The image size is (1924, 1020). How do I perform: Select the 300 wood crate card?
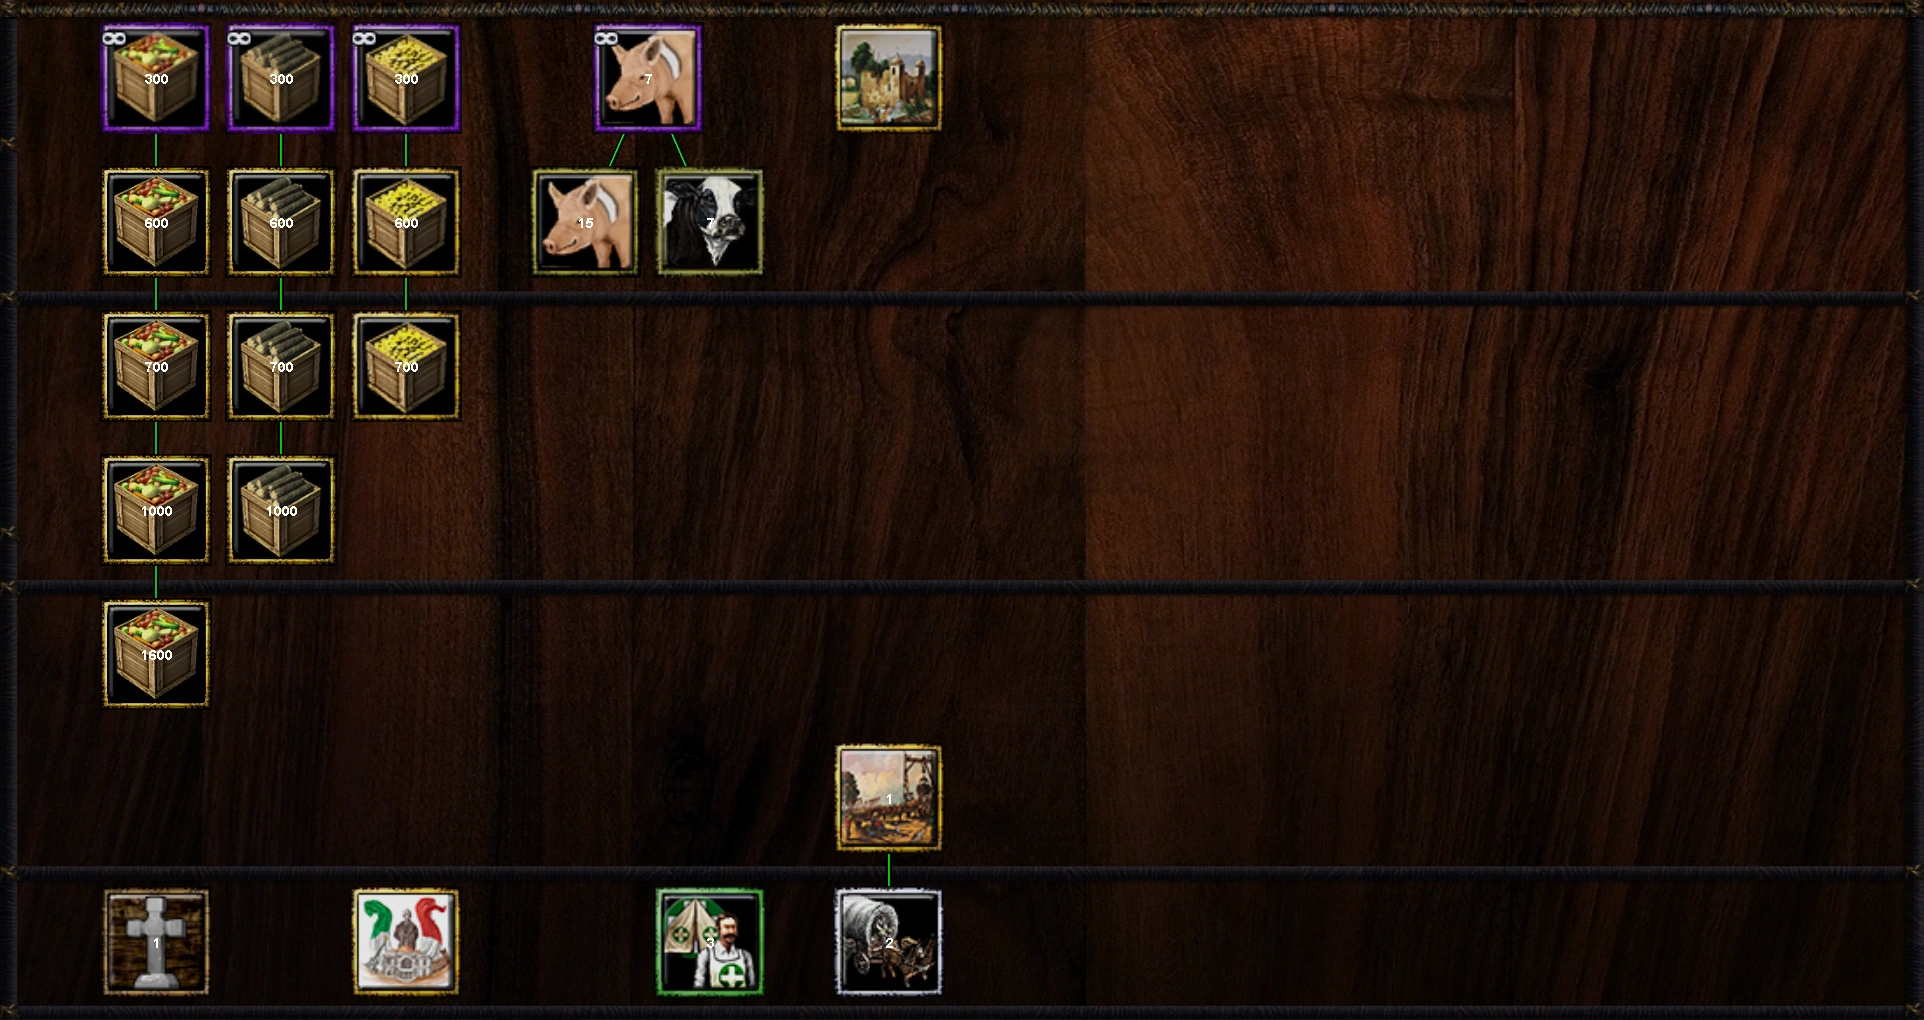[281, 79]
